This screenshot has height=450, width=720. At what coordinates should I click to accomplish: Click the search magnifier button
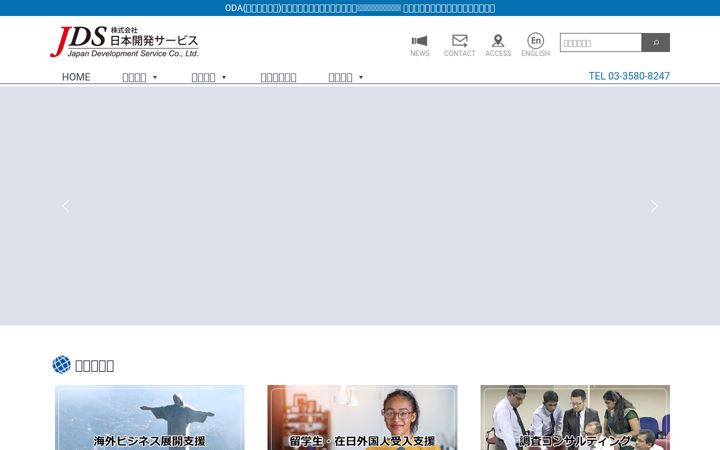pyautogui.click(x=656, y=42)
